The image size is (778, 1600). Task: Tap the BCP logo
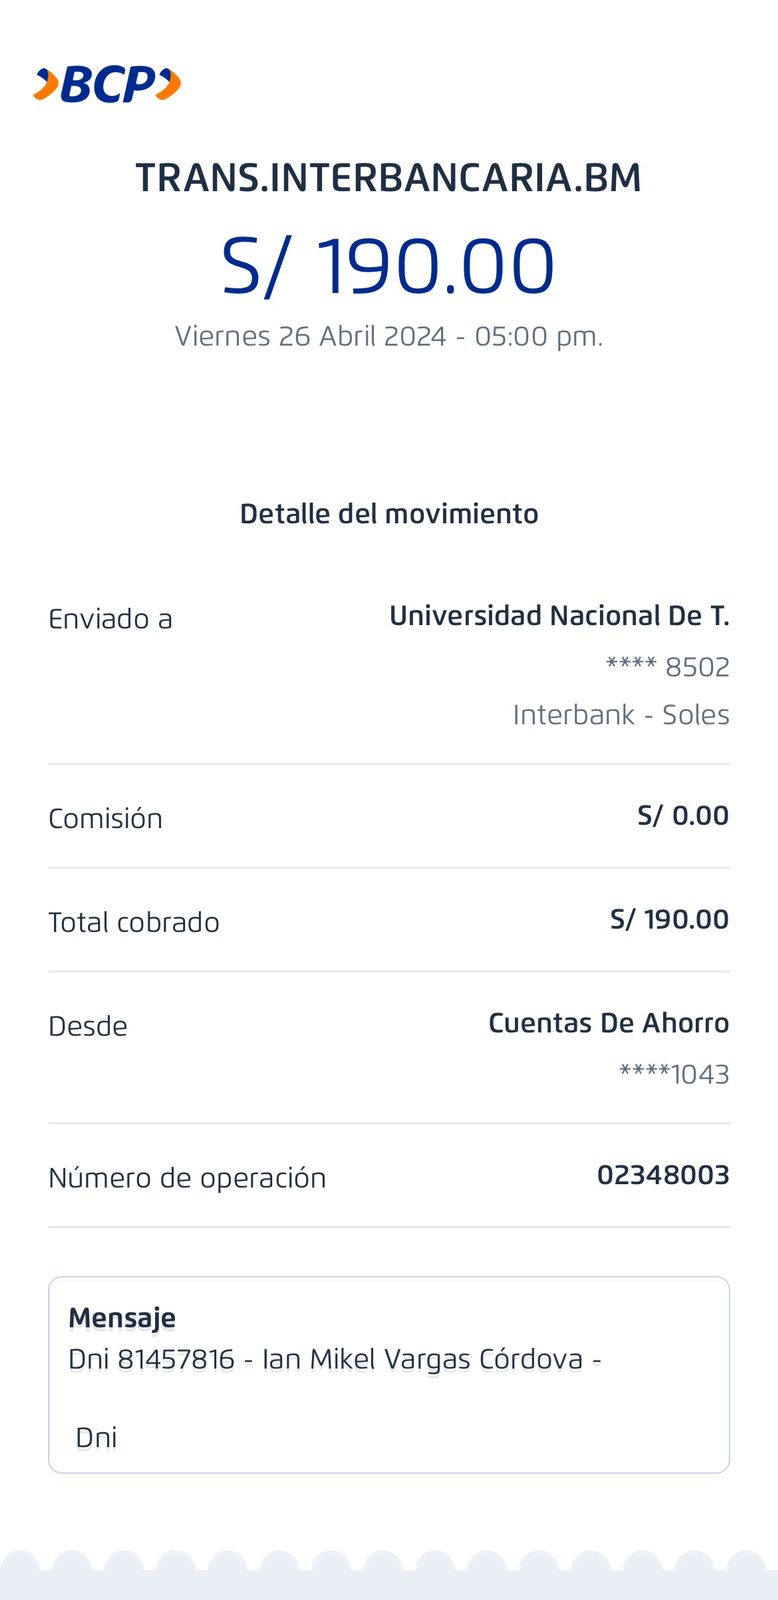tap(107, 85)
